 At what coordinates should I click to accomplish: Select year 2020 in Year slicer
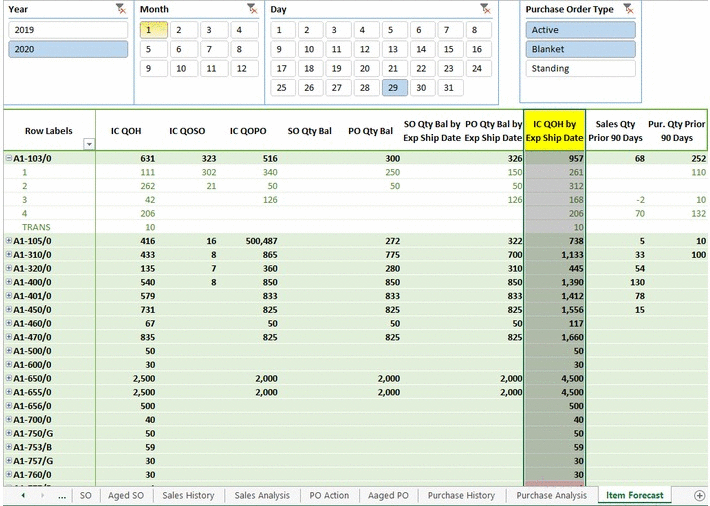click(68, 49)
